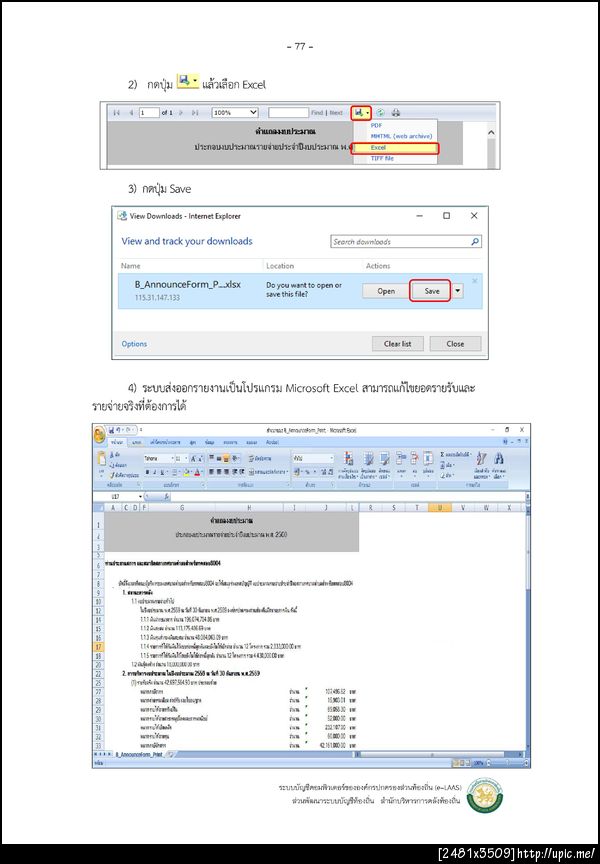
Task: Choose PDF from the export menu
Action: [376, 126]
